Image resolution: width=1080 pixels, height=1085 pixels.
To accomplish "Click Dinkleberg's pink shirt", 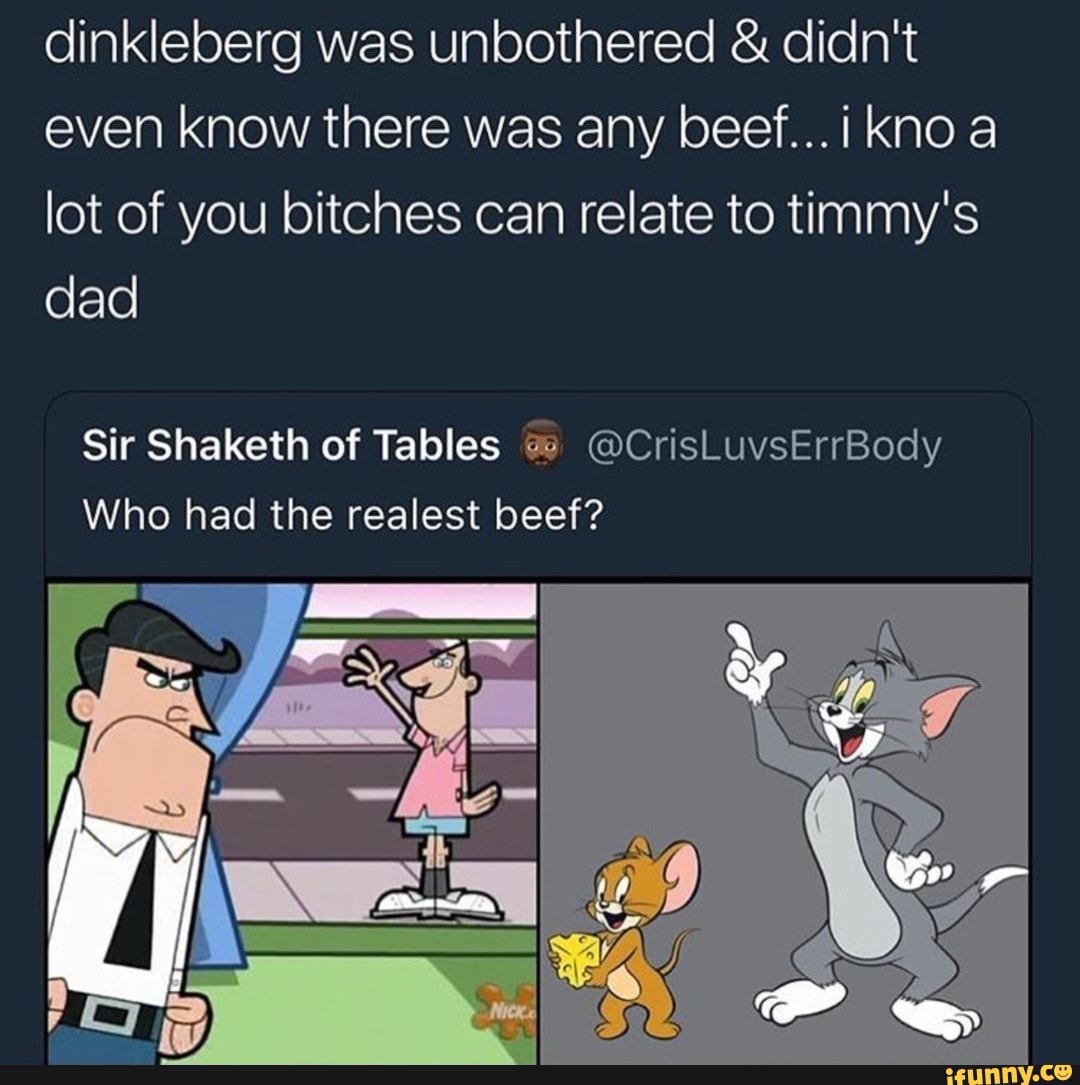I will [437, 770].
